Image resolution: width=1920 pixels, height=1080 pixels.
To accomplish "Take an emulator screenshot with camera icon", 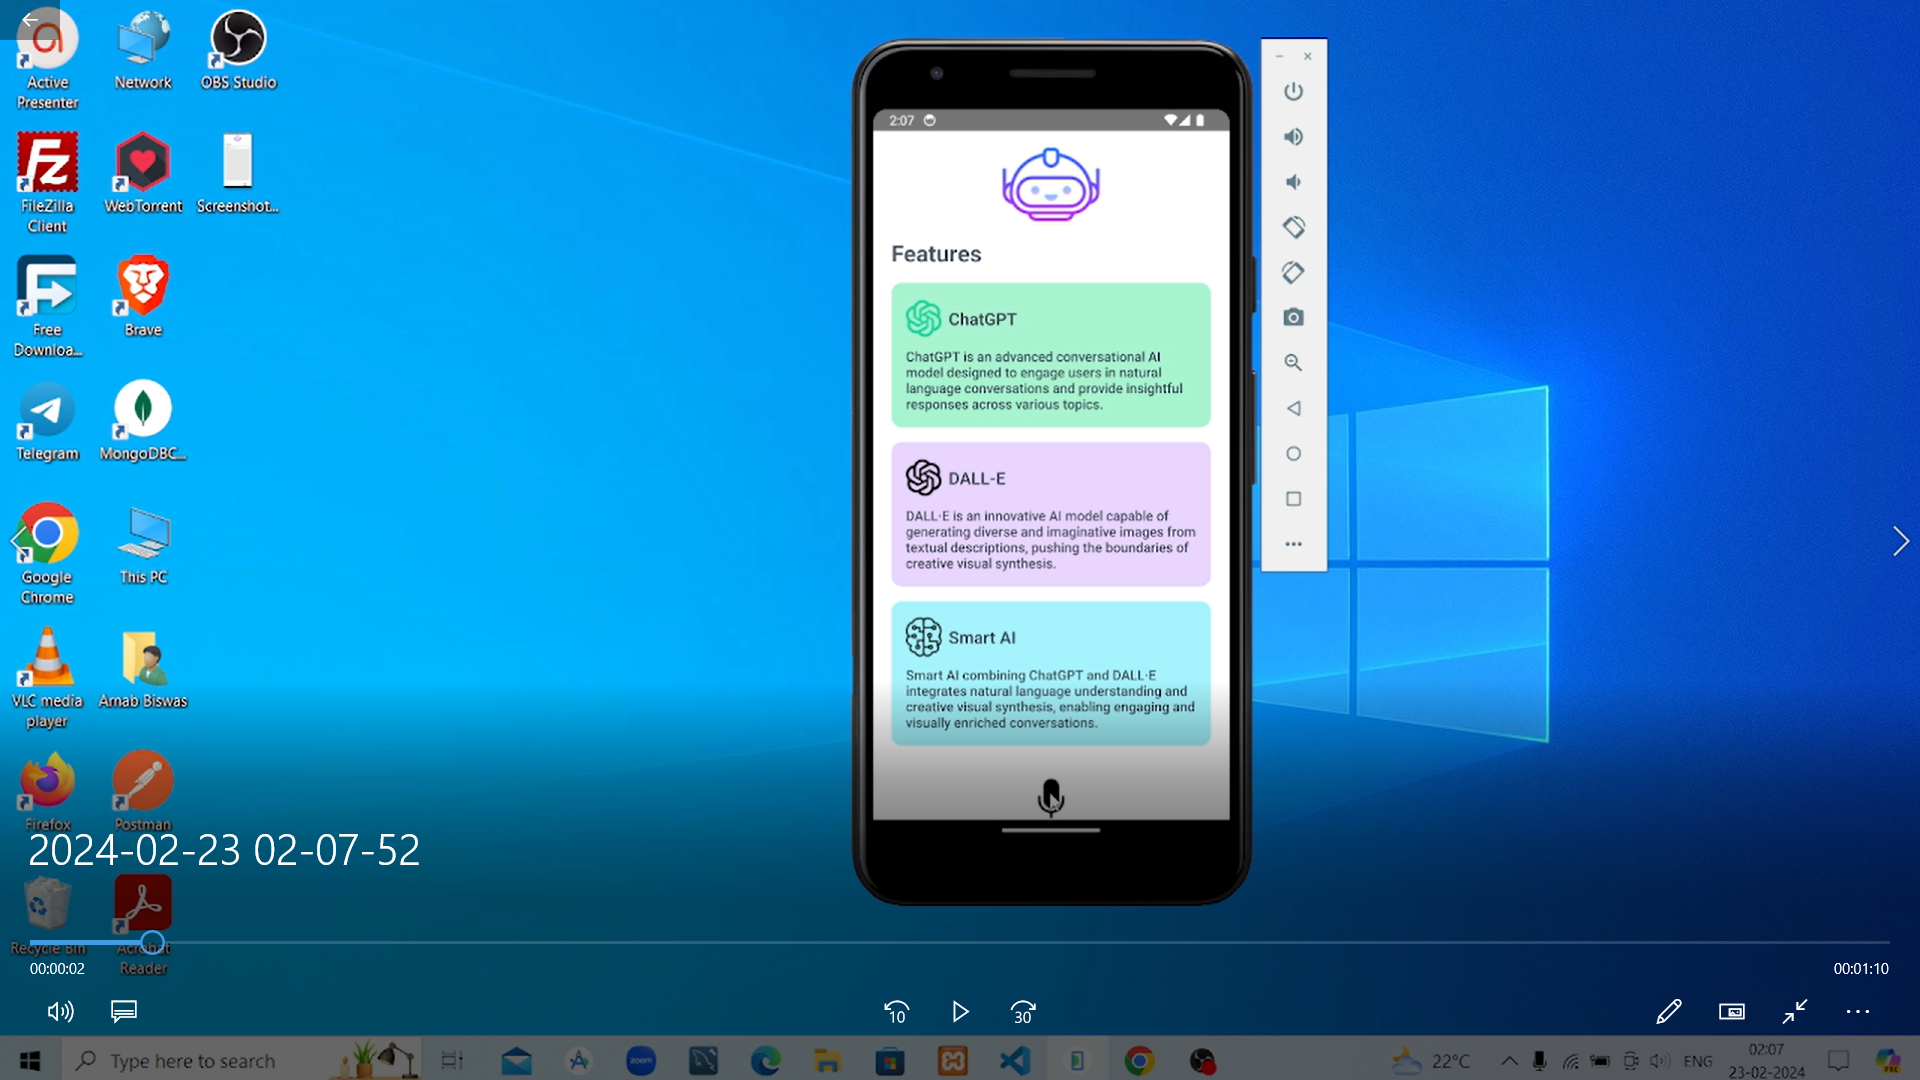I will coord(1293,317).
